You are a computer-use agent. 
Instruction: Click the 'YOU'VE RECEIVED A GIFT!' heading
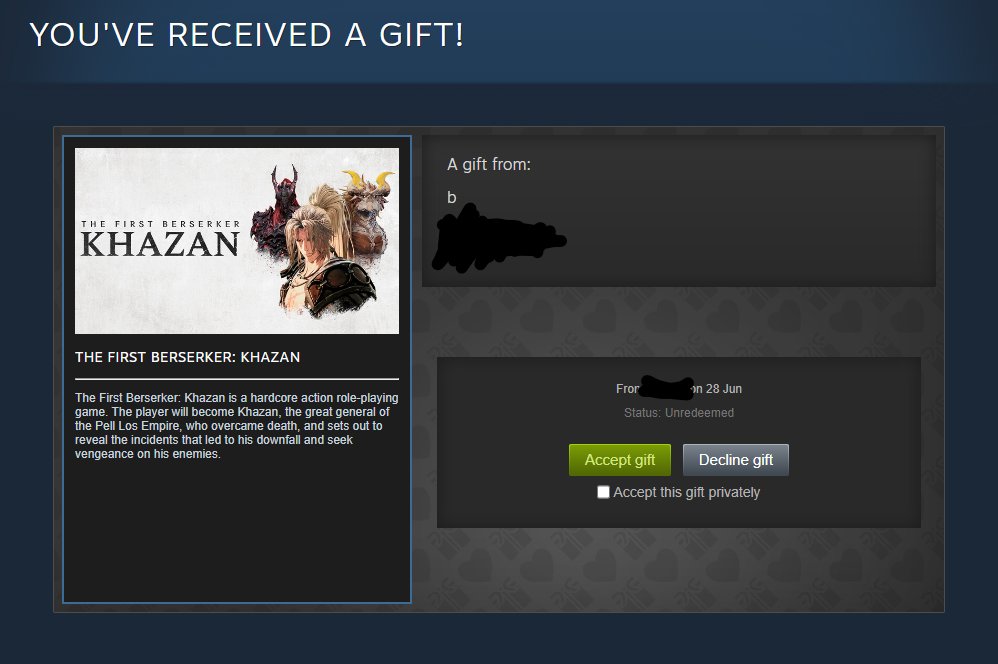(x=247, y=35)
